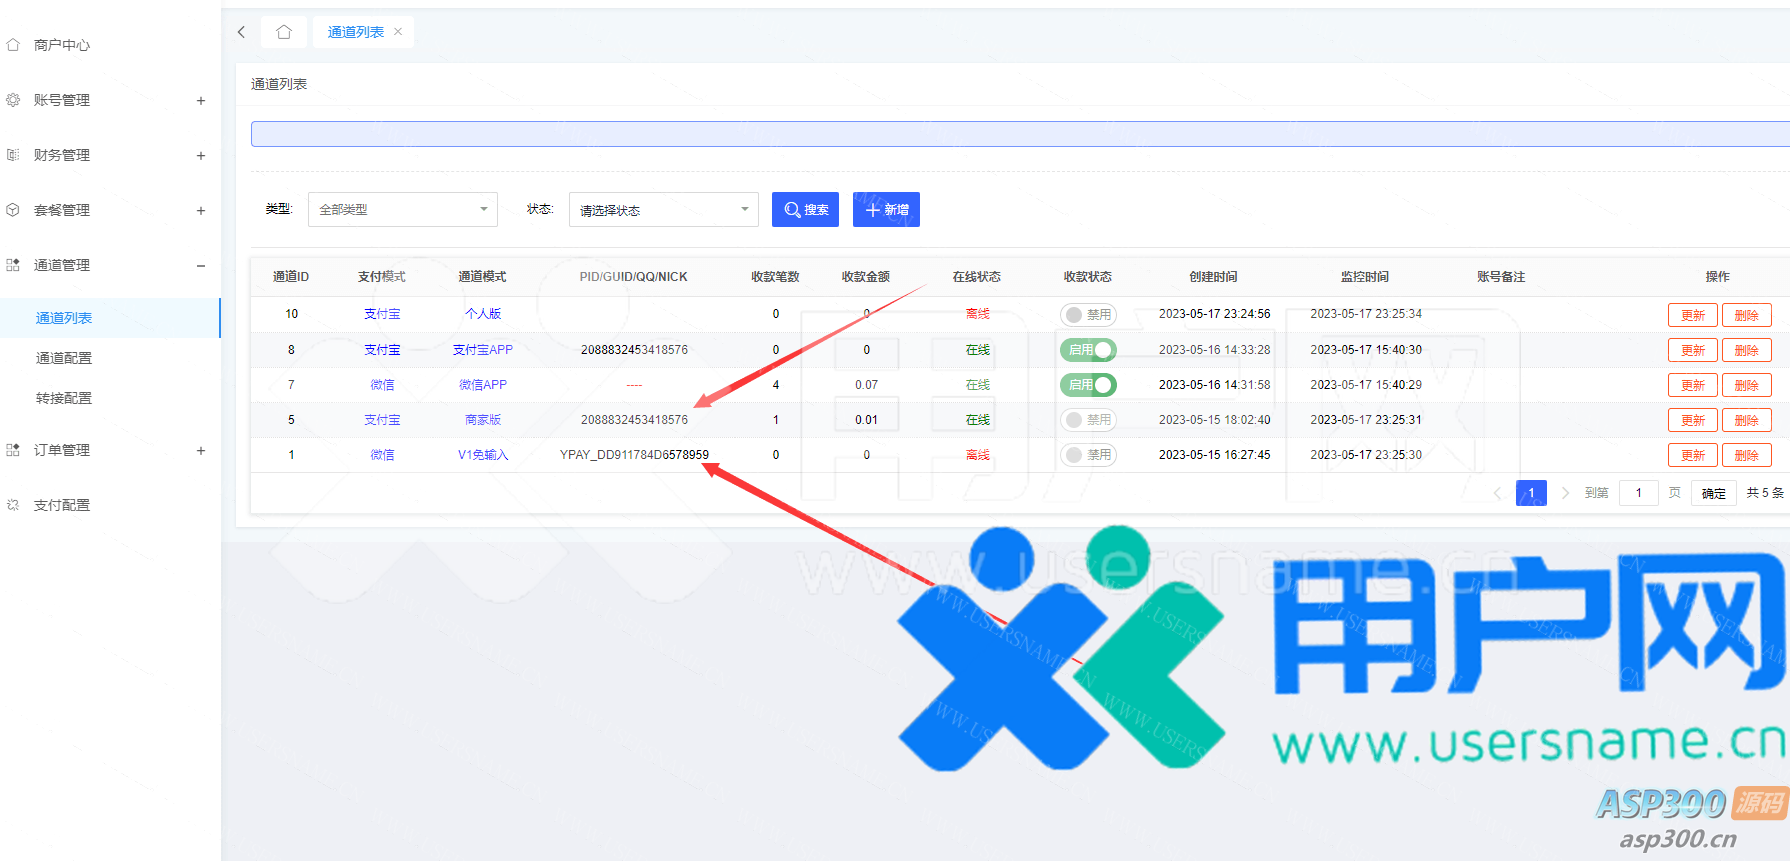Click the 商户中心 house icon
Viewport: 1790px width, 861px height.
tap(13, 45)
